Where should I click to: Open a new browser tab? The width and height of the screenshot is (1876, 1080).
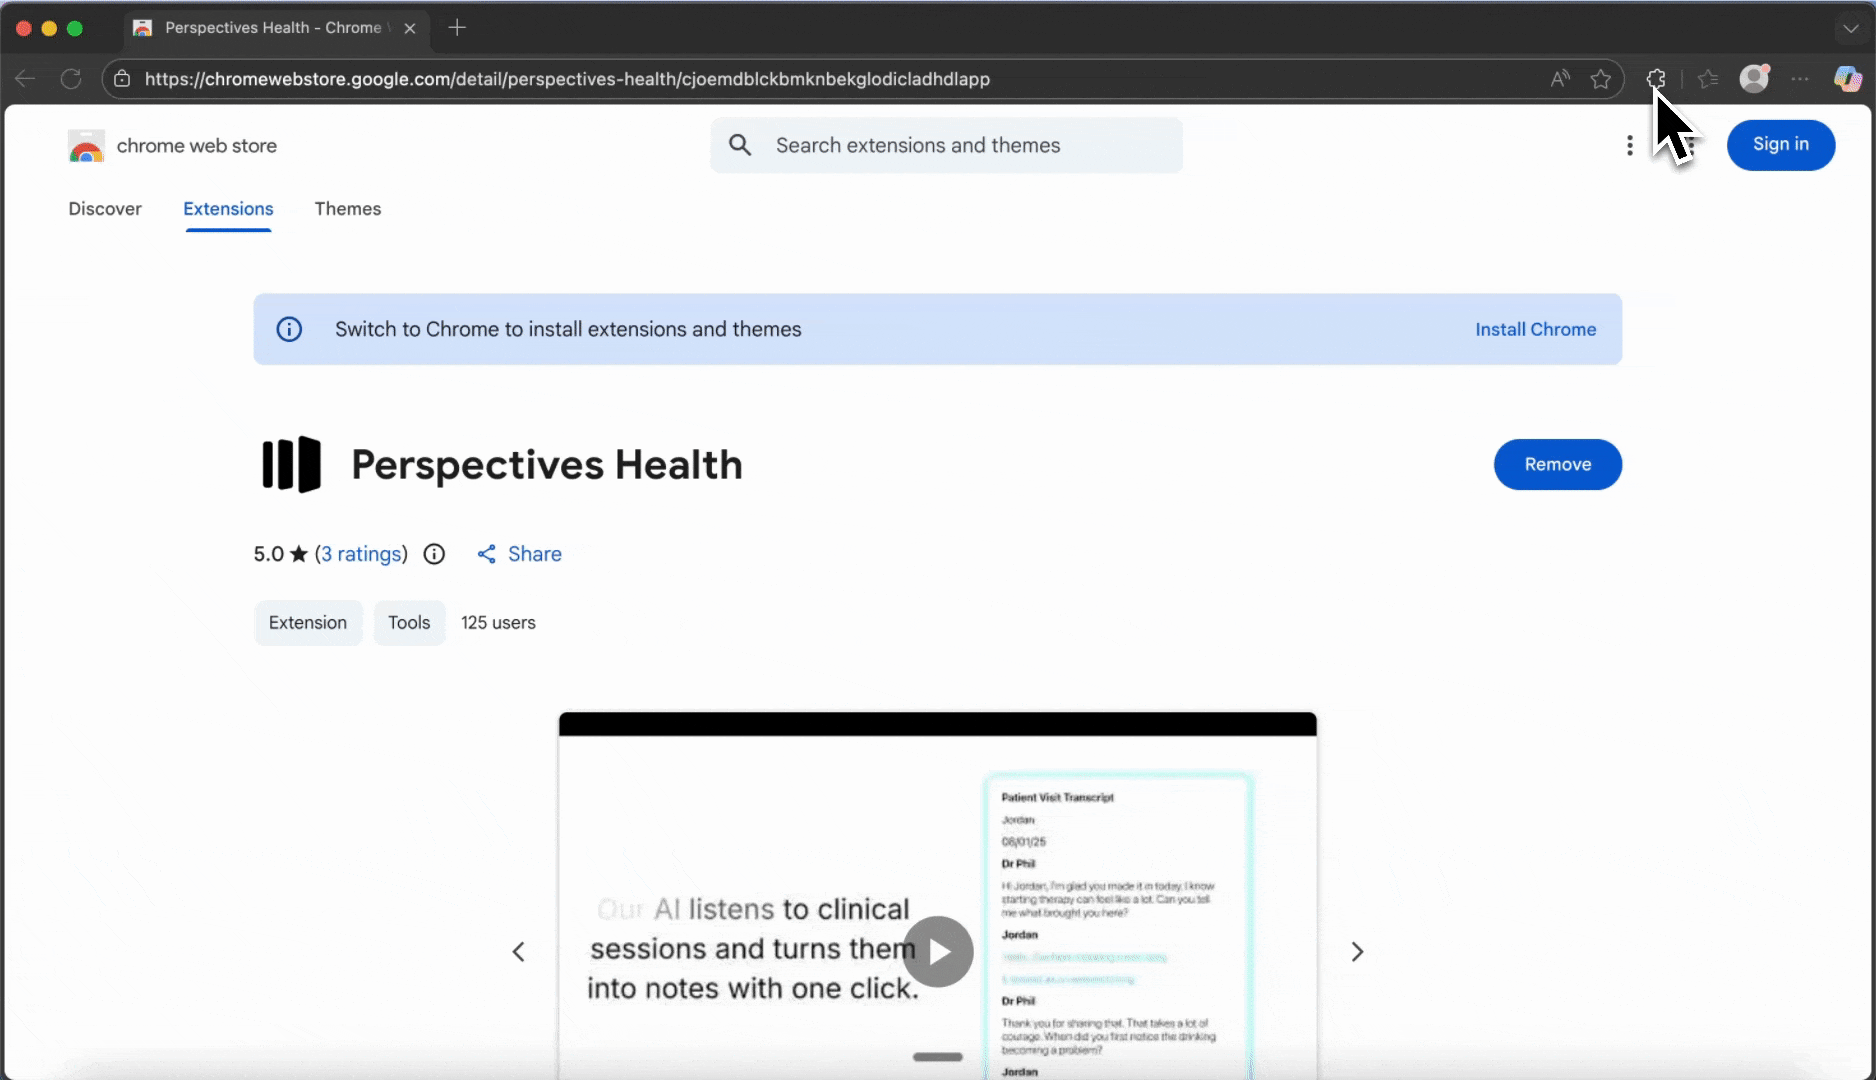[x=457, y=28]
